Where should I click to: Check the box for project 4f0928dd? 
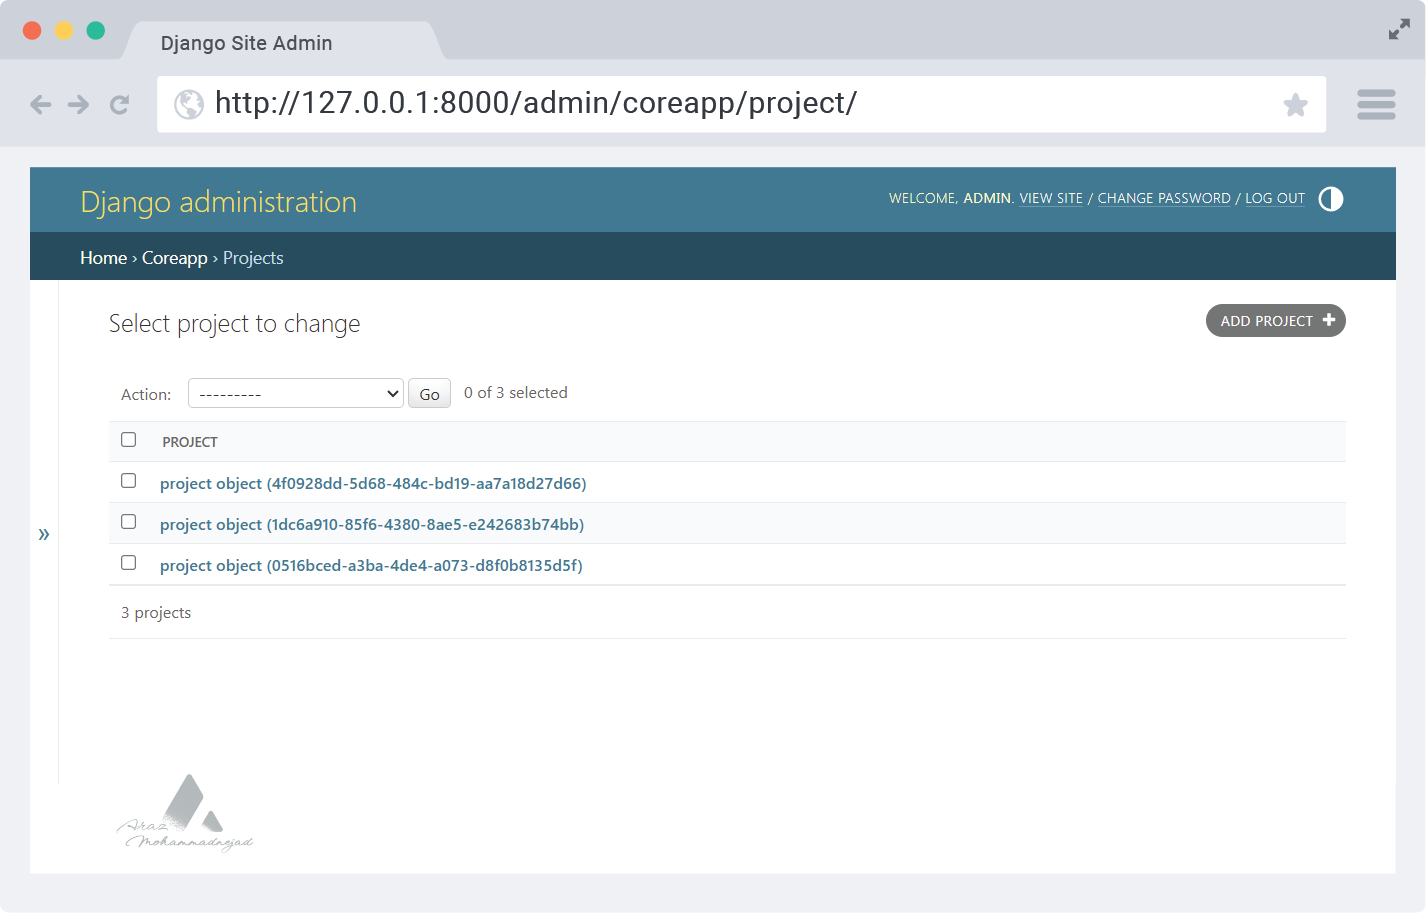[128, 481]
